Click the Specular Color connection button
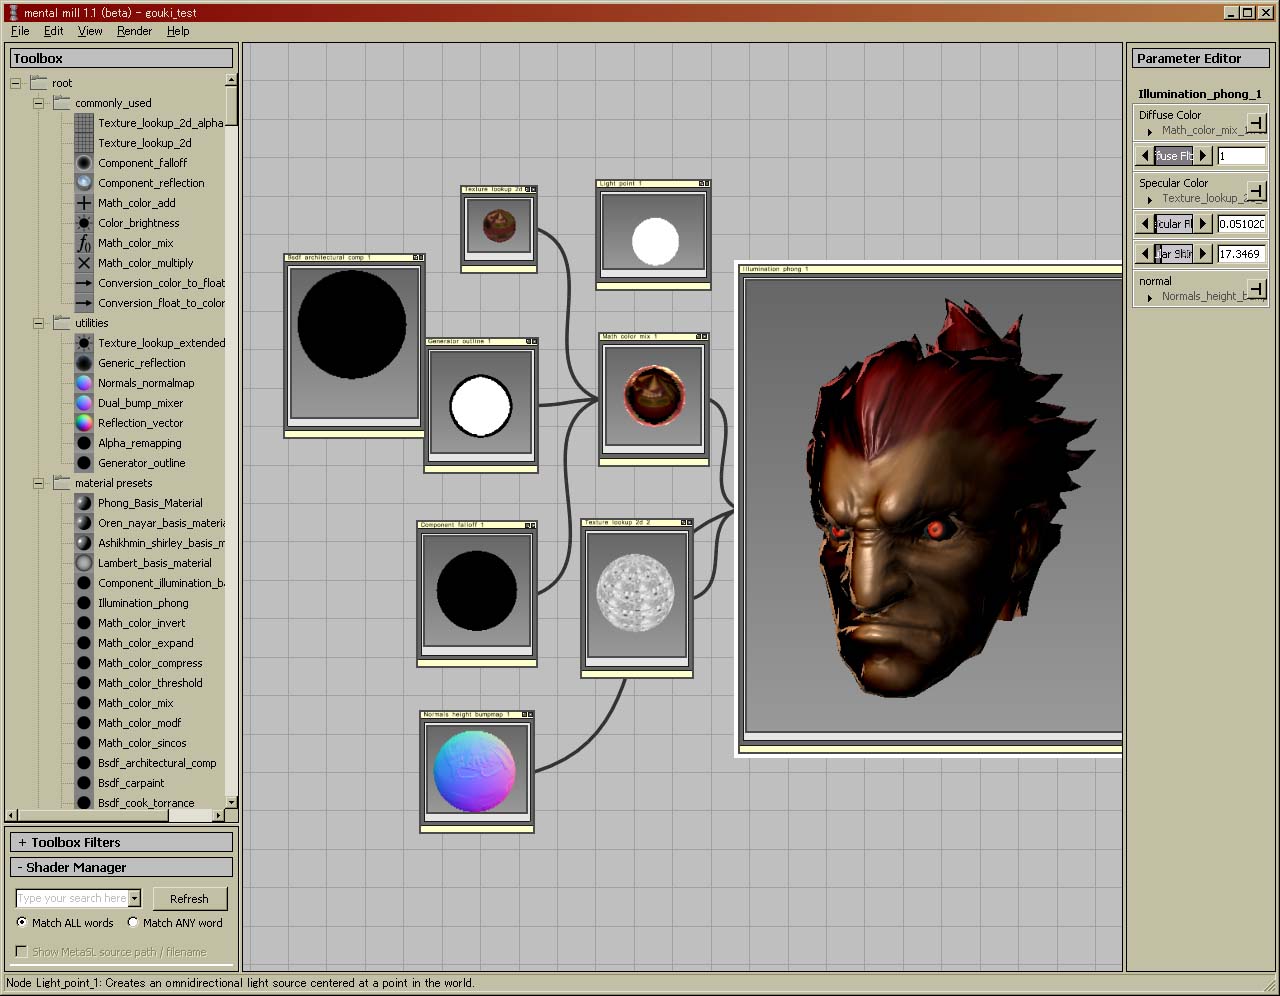1280x996 pixels. pos(1256,191)
